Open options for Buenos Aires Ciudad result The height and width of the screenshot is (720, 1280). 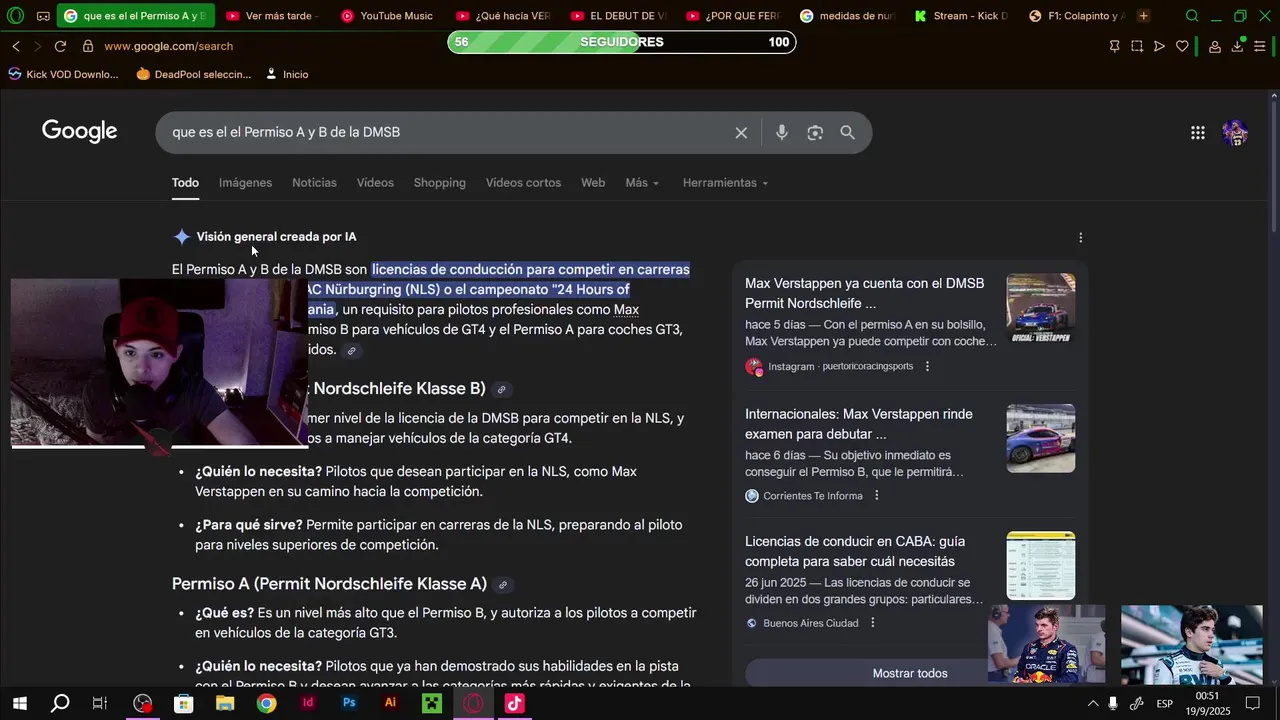(x=872, y=623)
